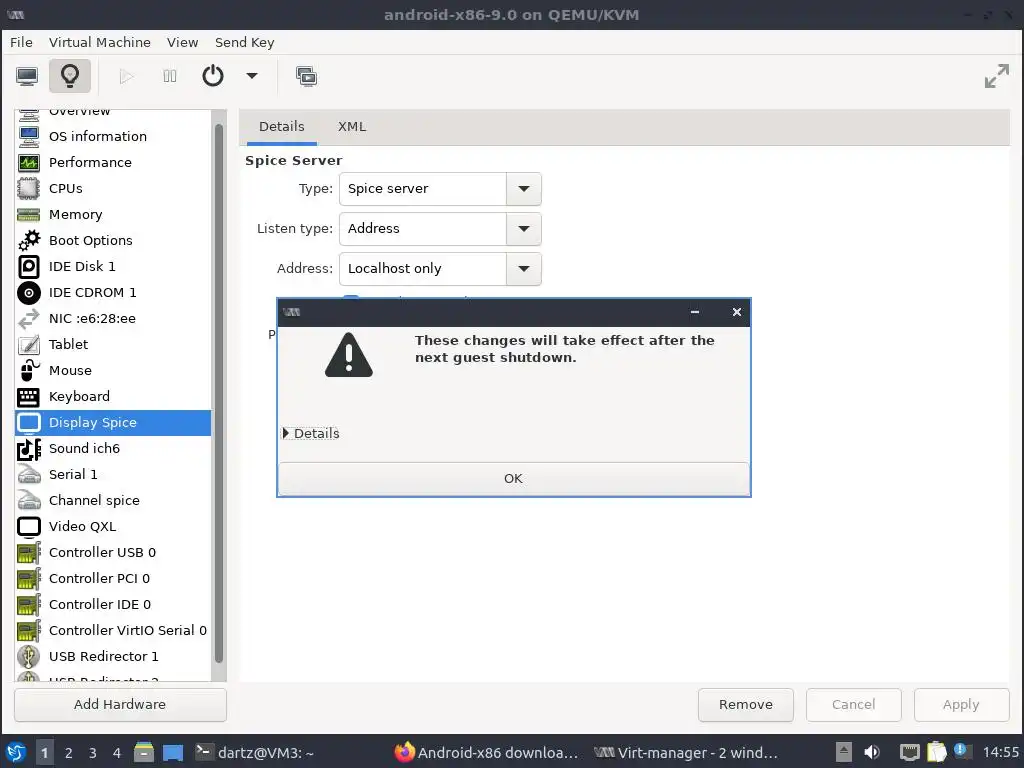Screen dimensions: 1024x768
Task: Click the Cancel button
Action: tap(854, 705)
